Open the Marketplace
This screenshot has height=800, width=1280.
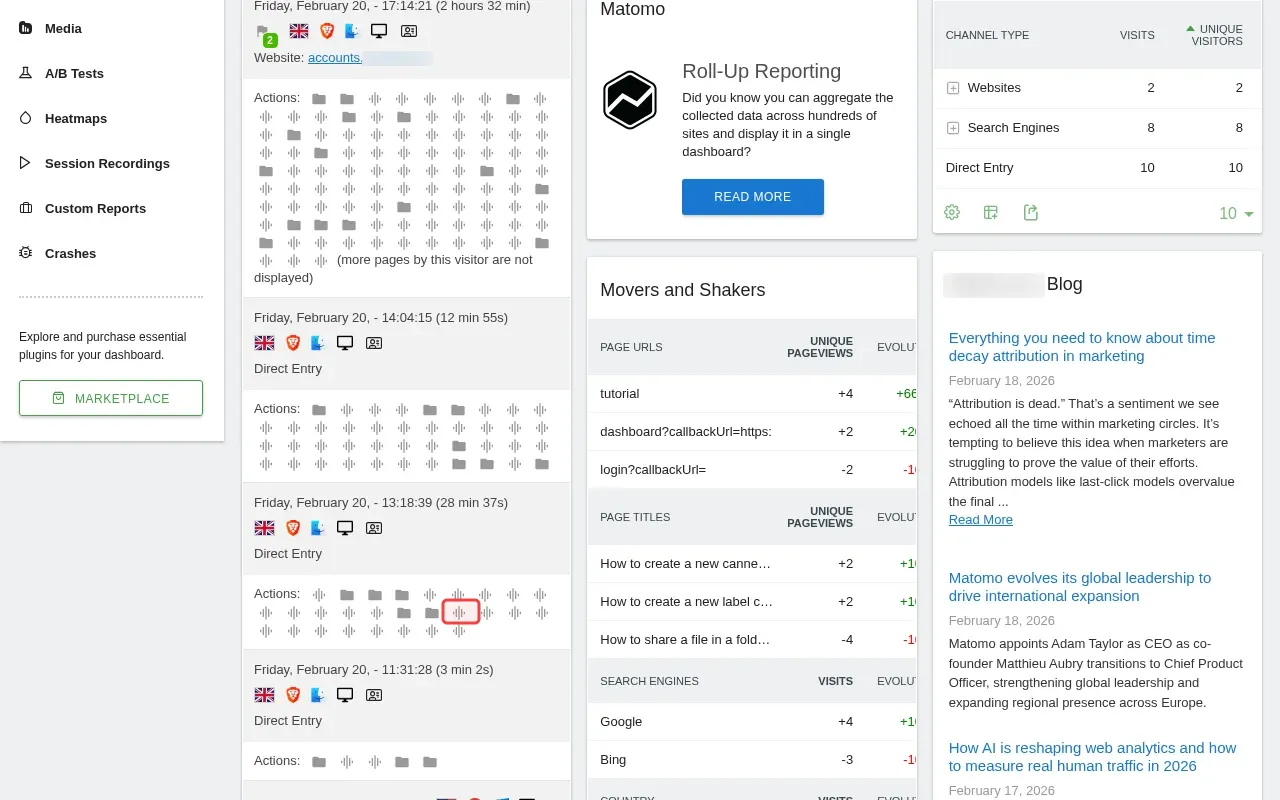(110, 398)
